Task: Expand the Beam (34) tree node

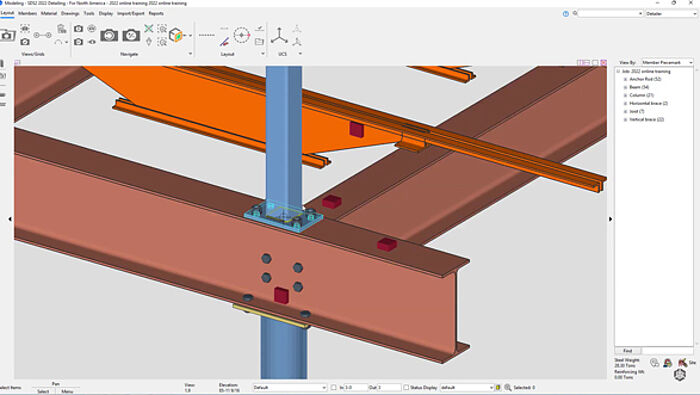Action: (x=625, y=87)
